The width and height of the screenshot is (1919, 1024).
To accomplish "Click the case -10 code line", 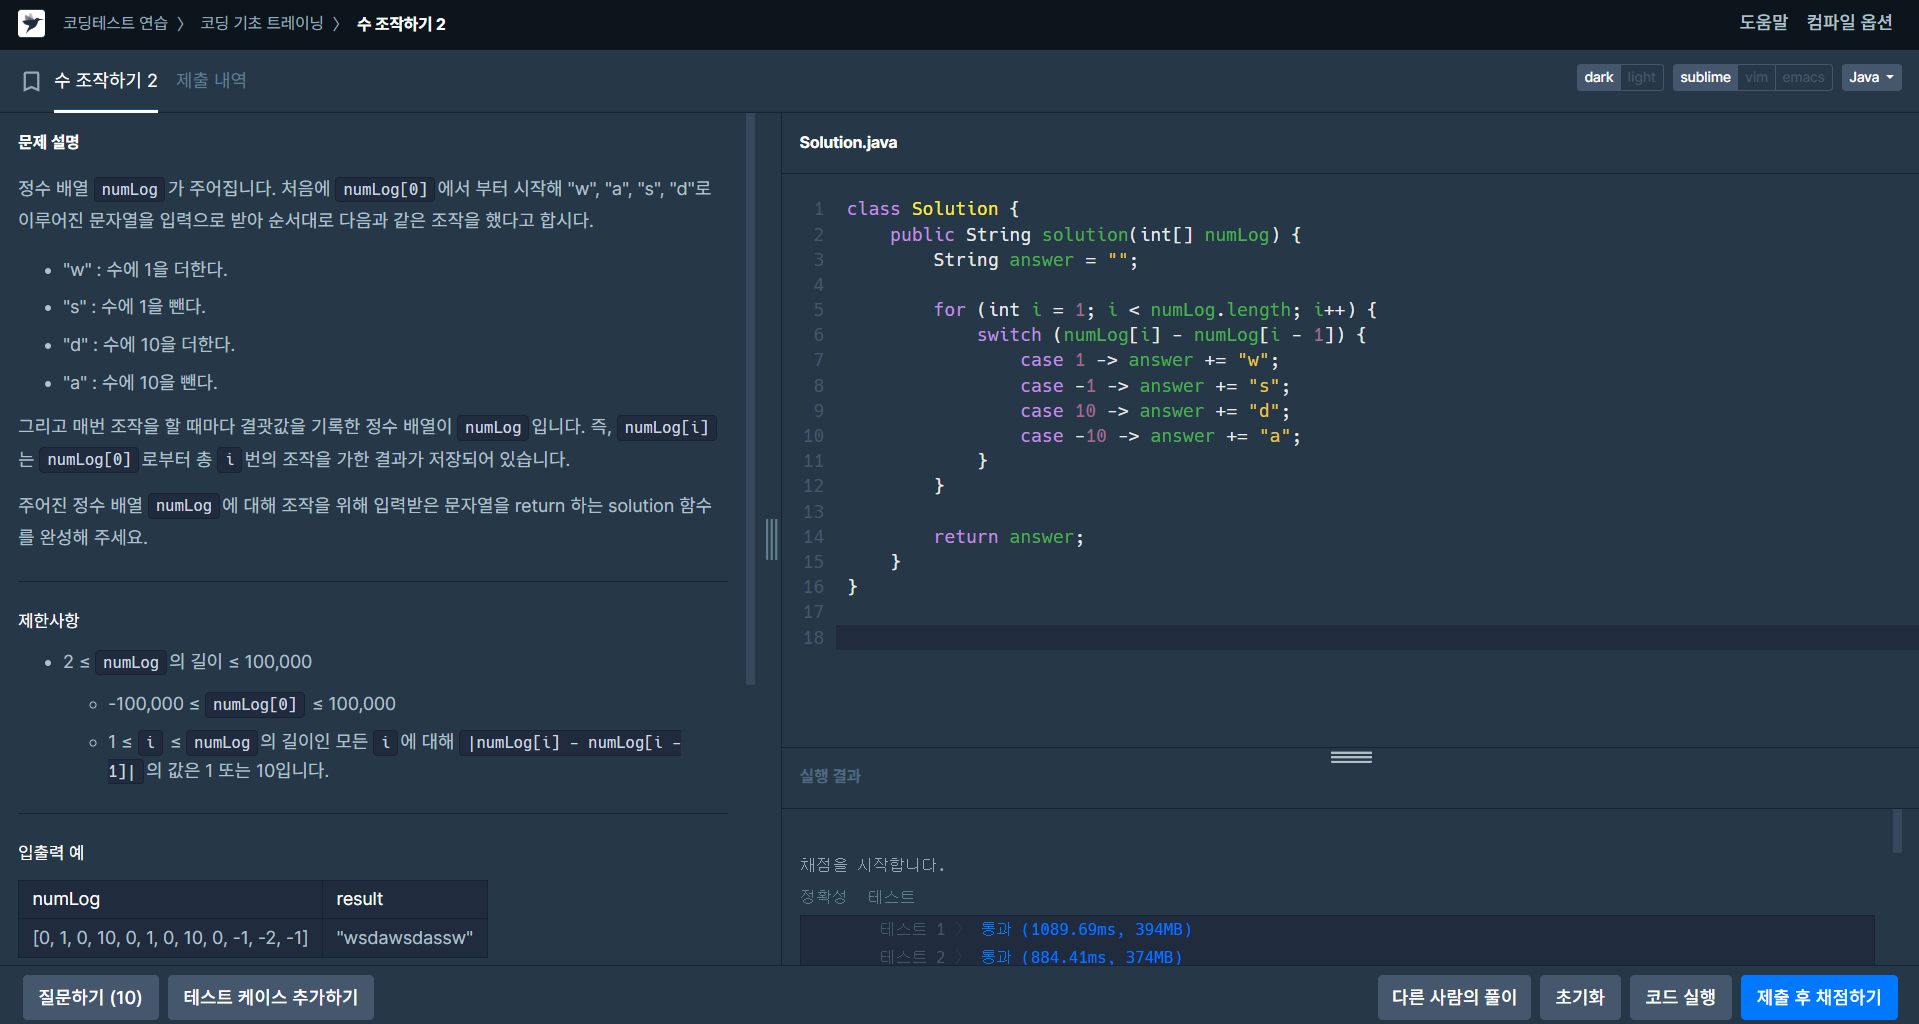I will pyautogui.click(x=1160, y=436).
